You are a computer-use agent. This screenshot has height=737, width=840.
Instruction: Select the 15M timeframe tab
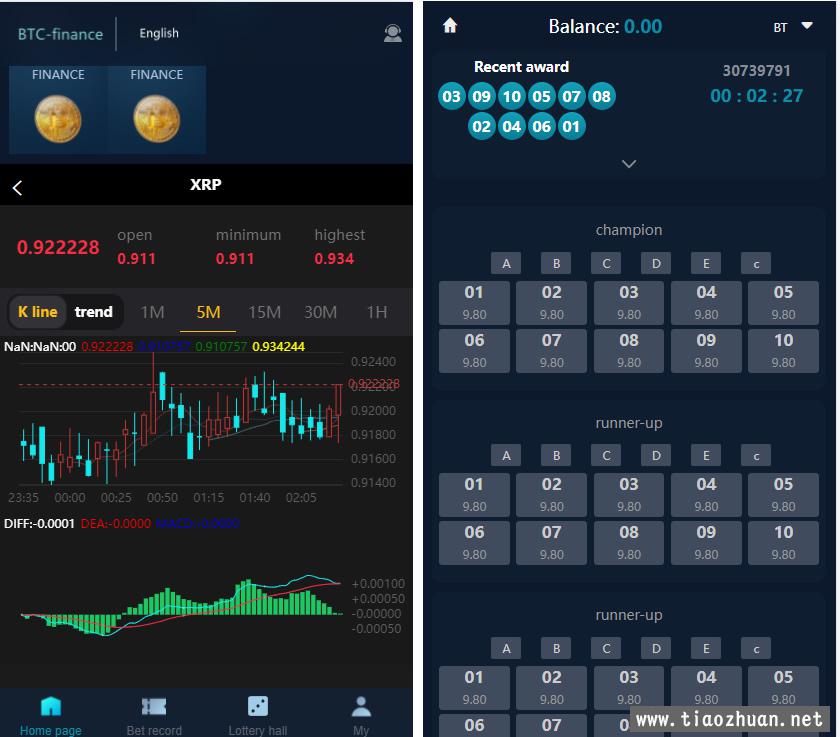[264, 312]
